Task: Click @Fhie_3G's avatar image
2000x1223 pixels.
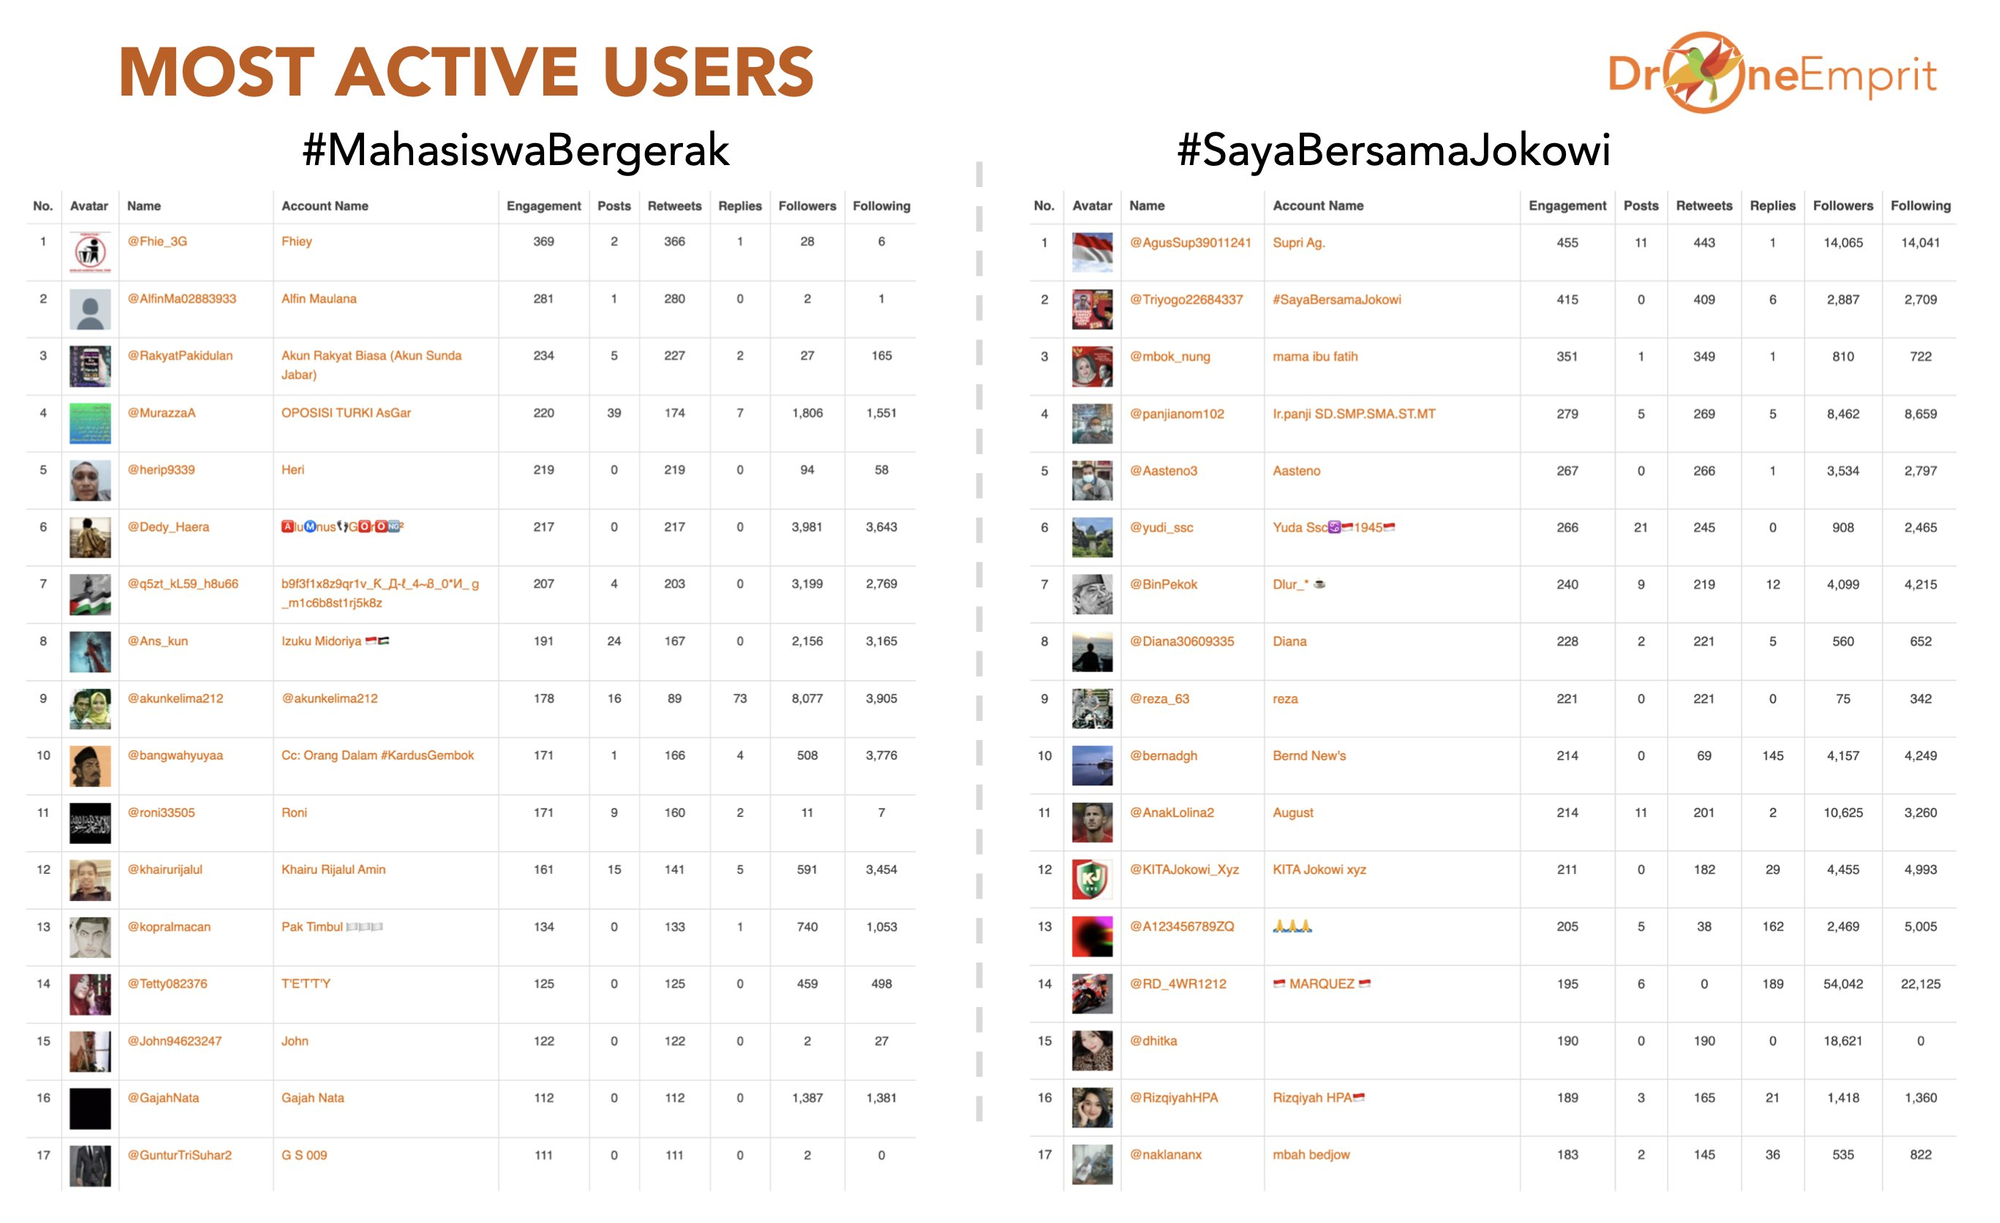Action: pos(90,252)
